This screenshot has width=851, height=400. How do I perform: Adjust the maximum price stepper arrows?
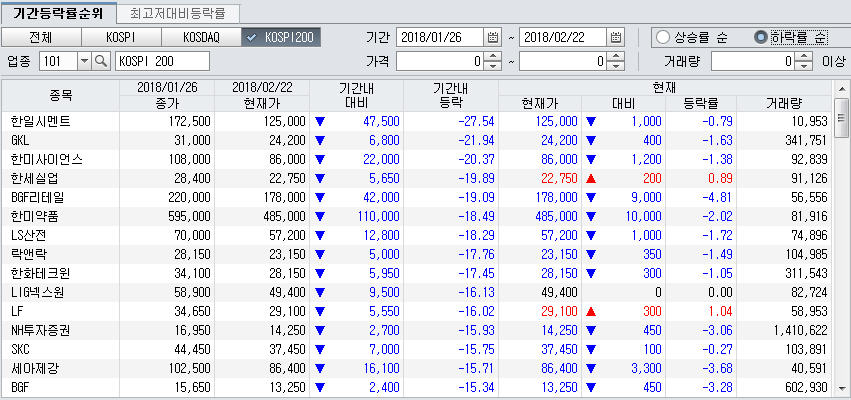tap(615, 61)
